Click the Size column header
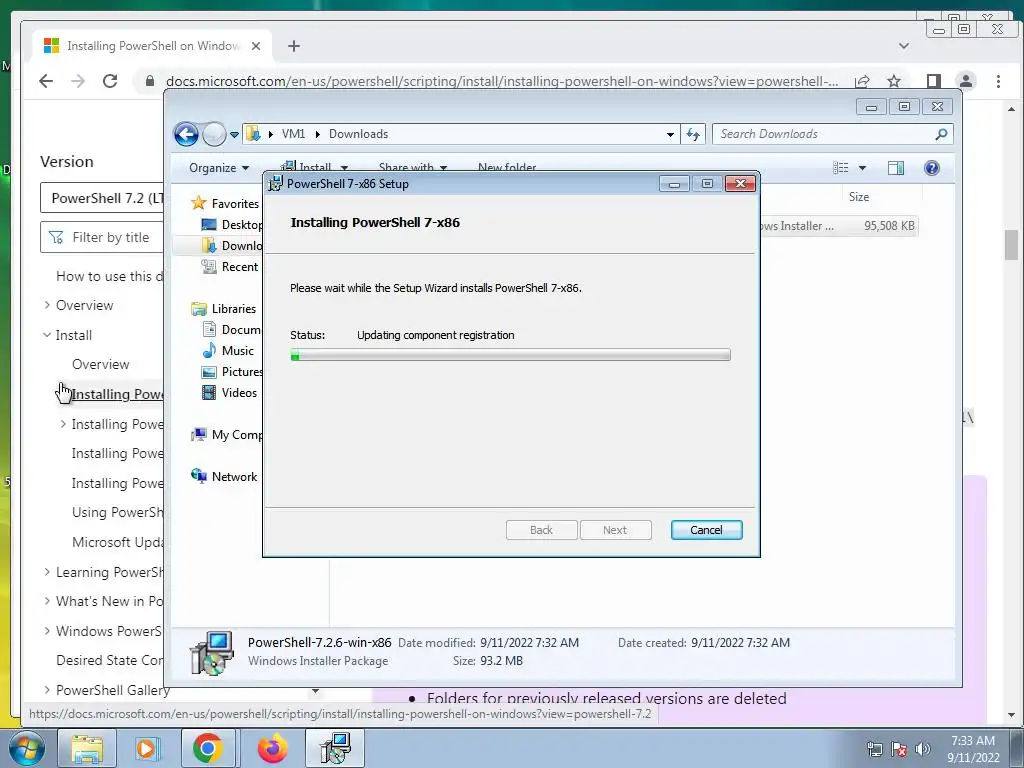 click(x=858, y=197)
